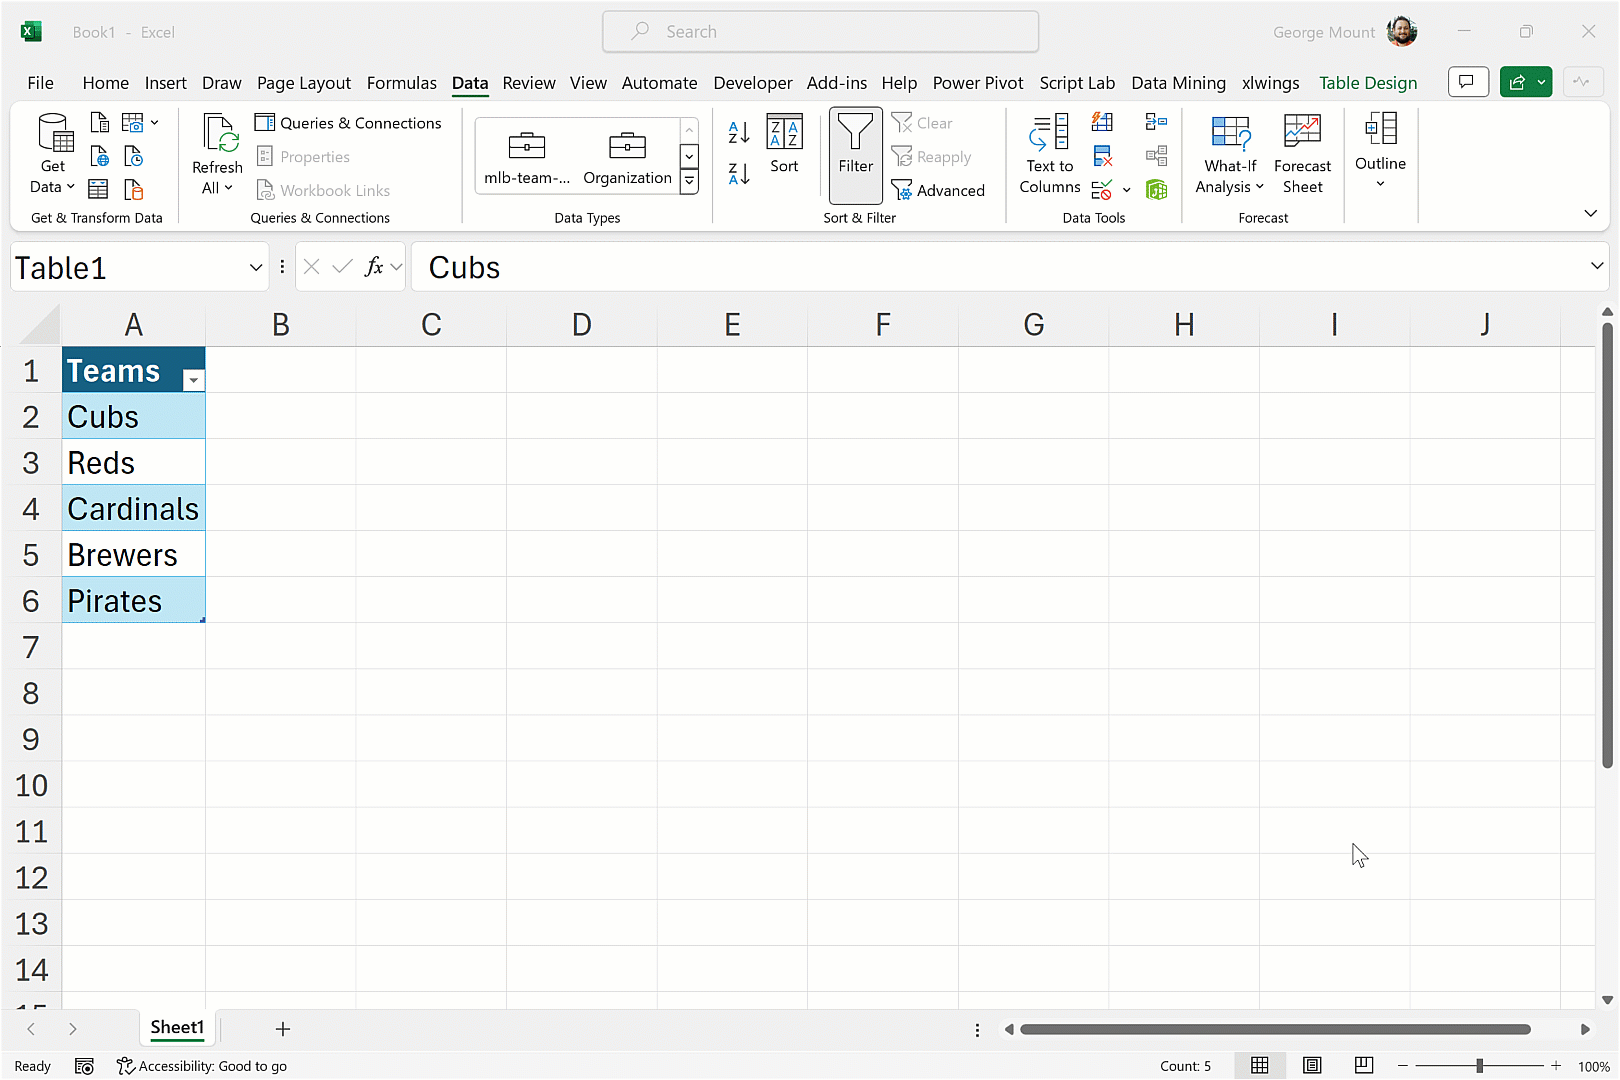Click the Sort A to Z icon

pyautogui.click(x=739, y=132)
